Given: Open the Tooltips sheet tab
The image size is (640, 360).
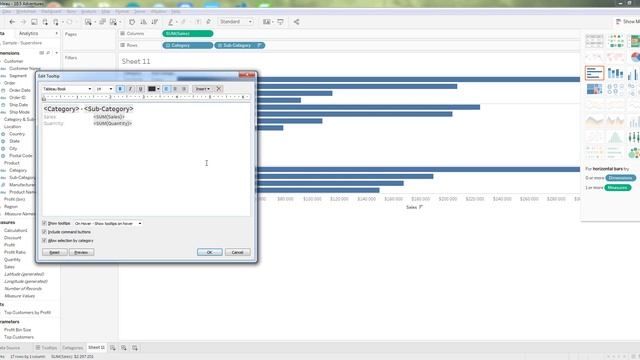Looking at the screenshot, I should click(x=46, y=348).
